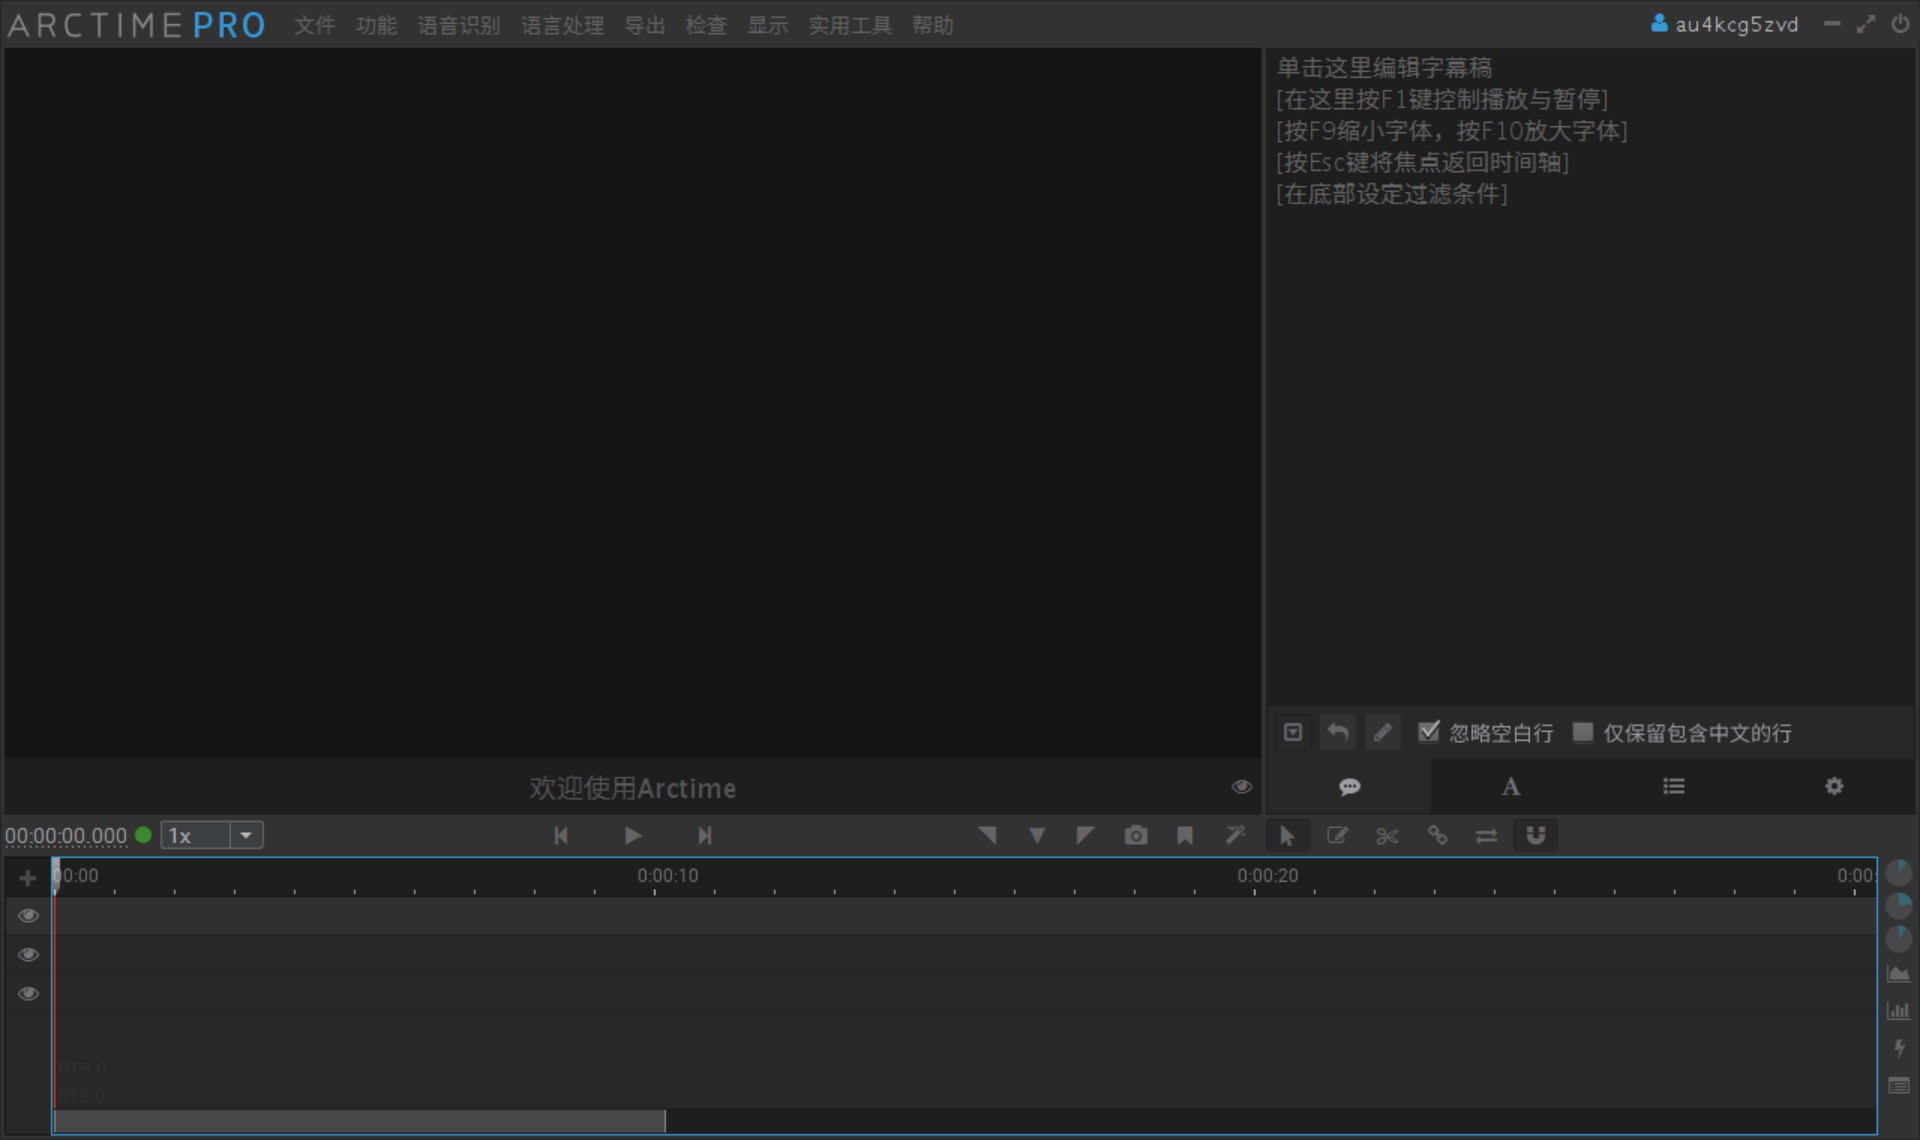Image resolution: width=1920 pixels, height=1140 pixels.
Task: Click the chain link tool icon
Action: tap(1437, 835)
